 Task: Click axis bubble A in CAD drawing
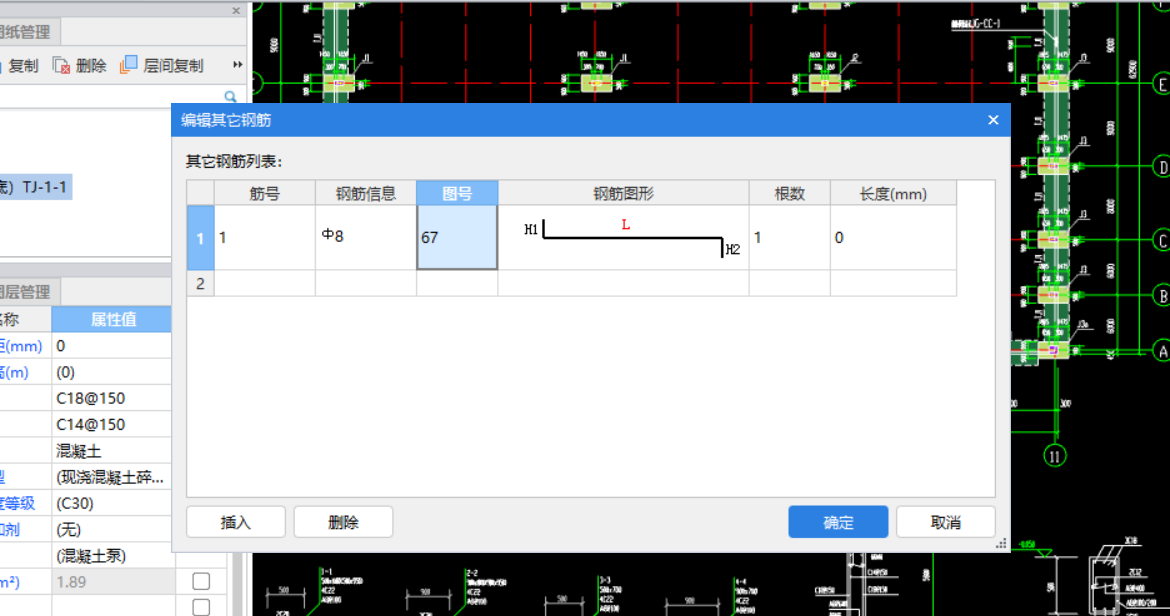[x=1161, y=351]
